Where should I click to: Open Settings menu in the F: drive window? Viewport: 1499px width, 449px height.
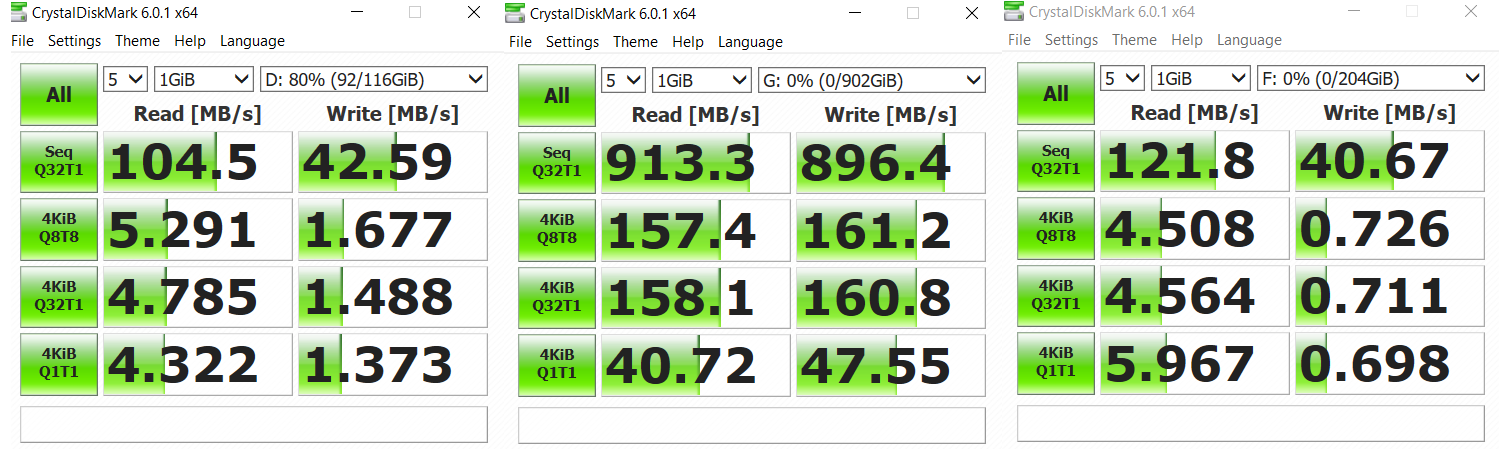point(1071,40)
